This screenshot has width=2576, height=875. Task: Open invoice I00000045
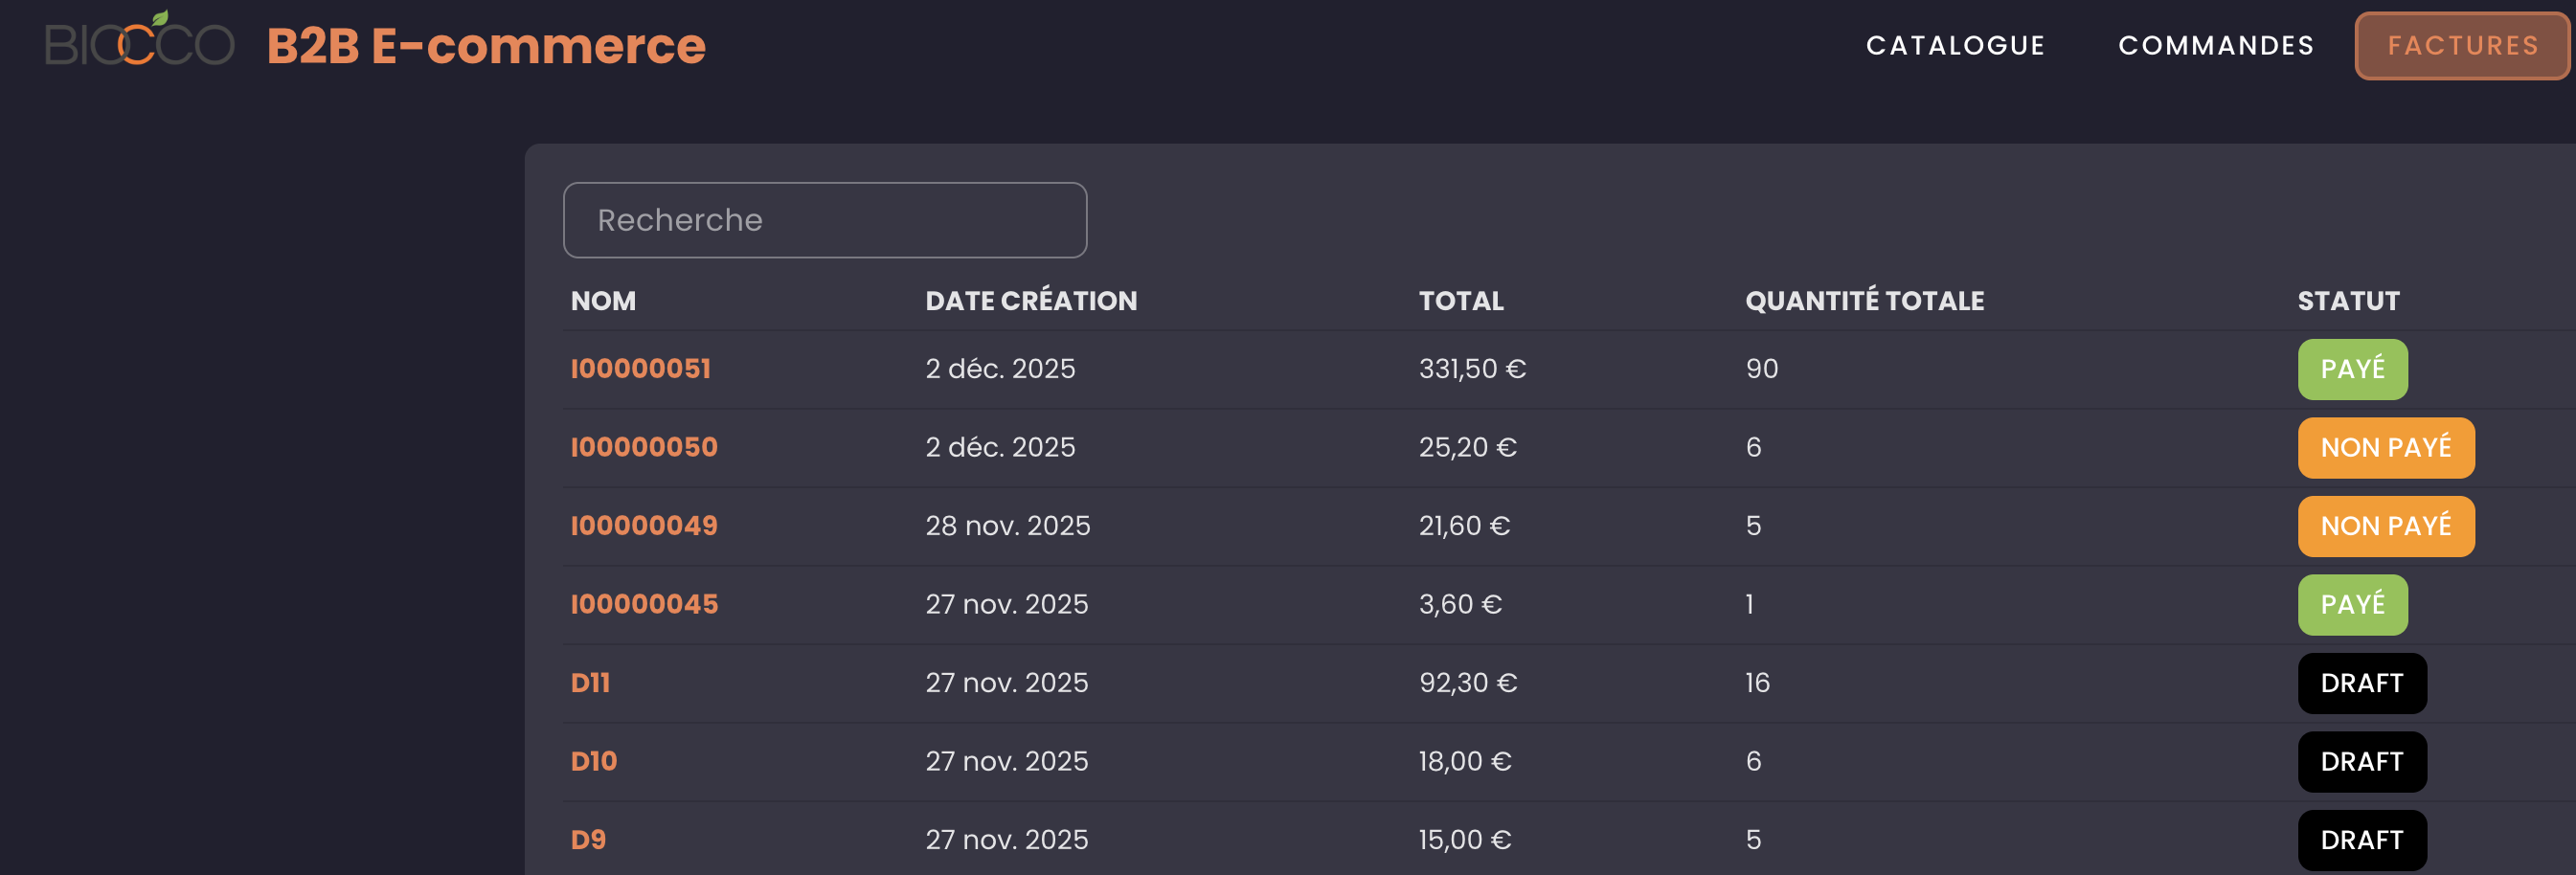click(x=644, y=604)
